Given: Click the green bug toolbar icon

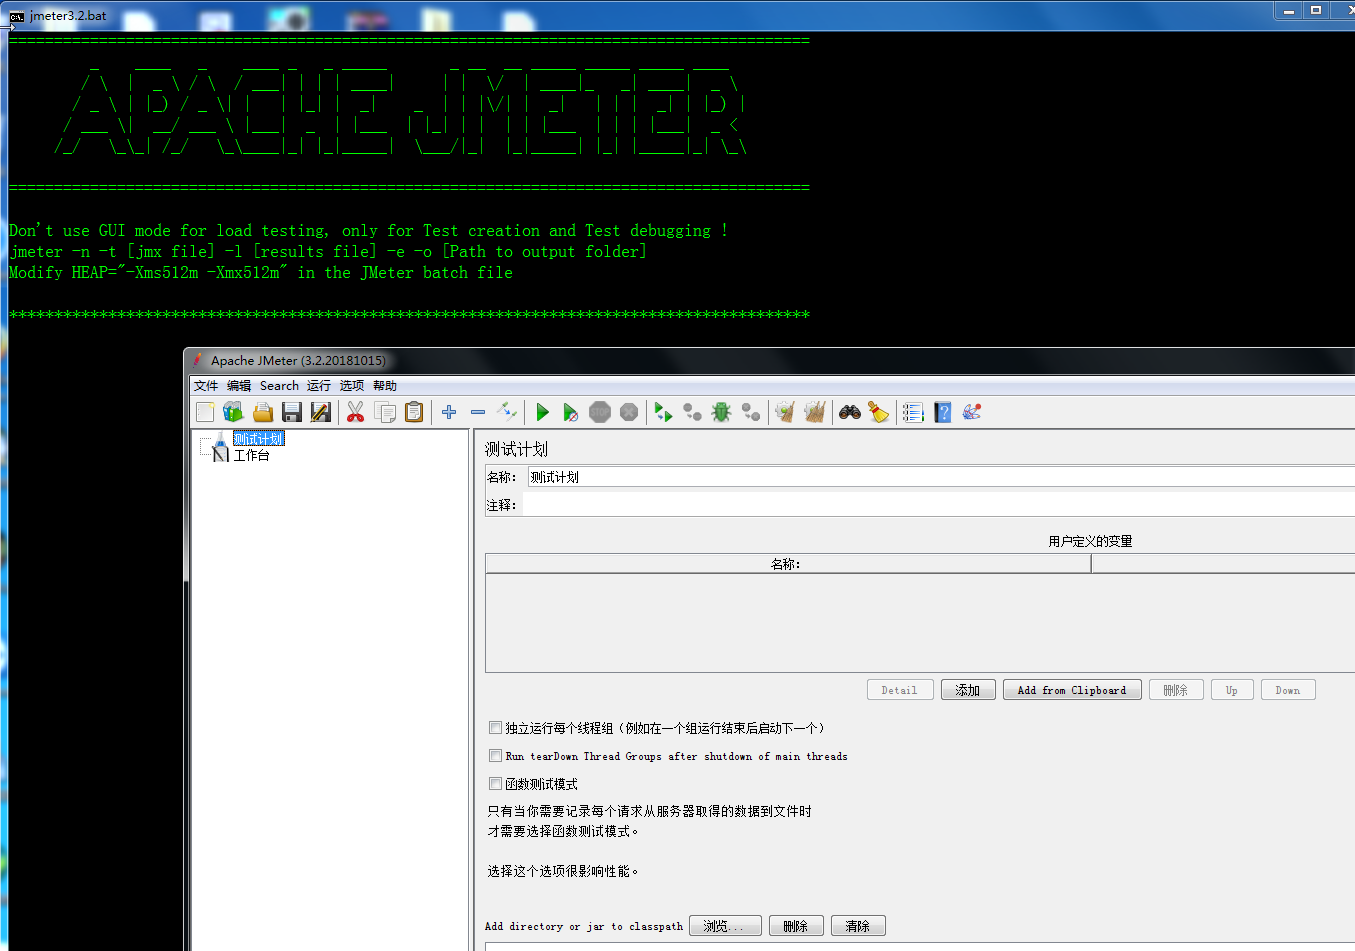Looking at the screenshot, I should point(721,412).
